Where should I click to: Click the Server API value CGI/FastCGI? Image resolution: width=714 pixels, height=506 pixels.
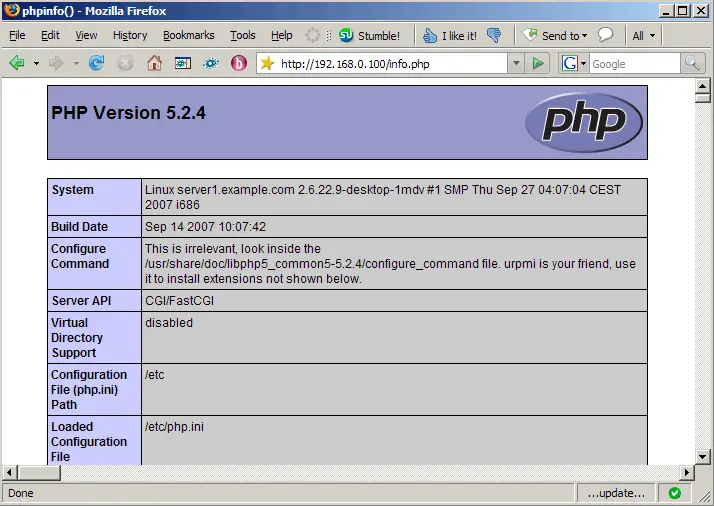pyautogui.click(x=179, y=301)
